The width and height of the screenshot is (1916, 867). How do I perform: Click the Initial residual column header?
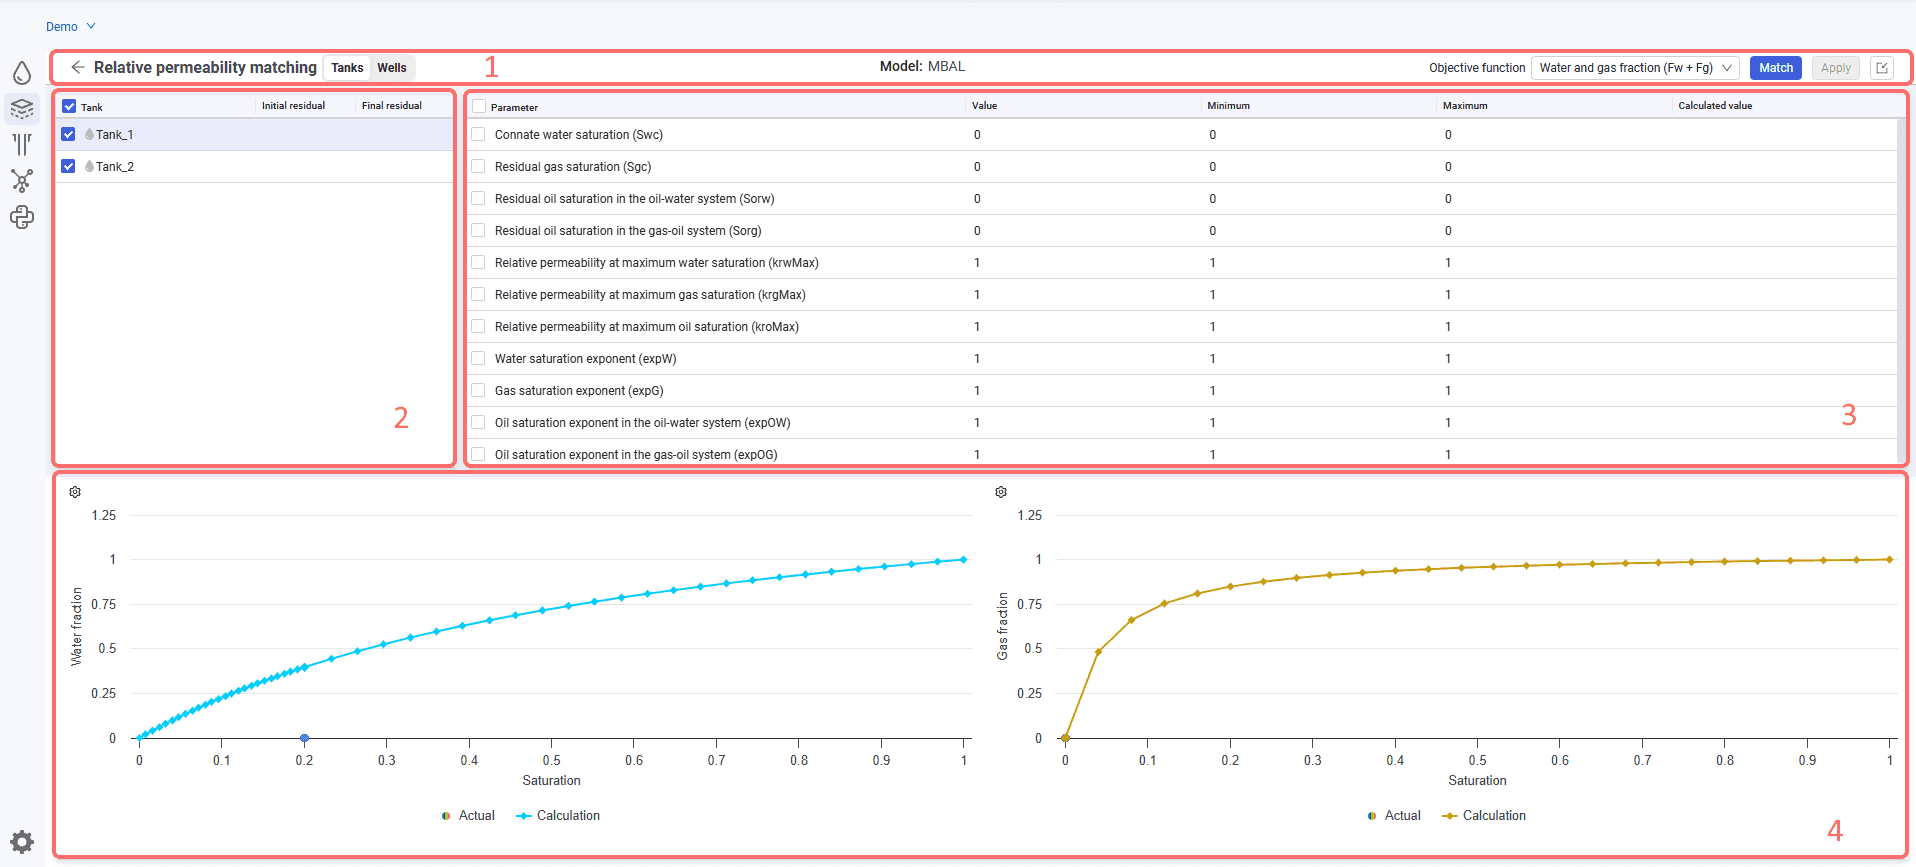point(293,106)
